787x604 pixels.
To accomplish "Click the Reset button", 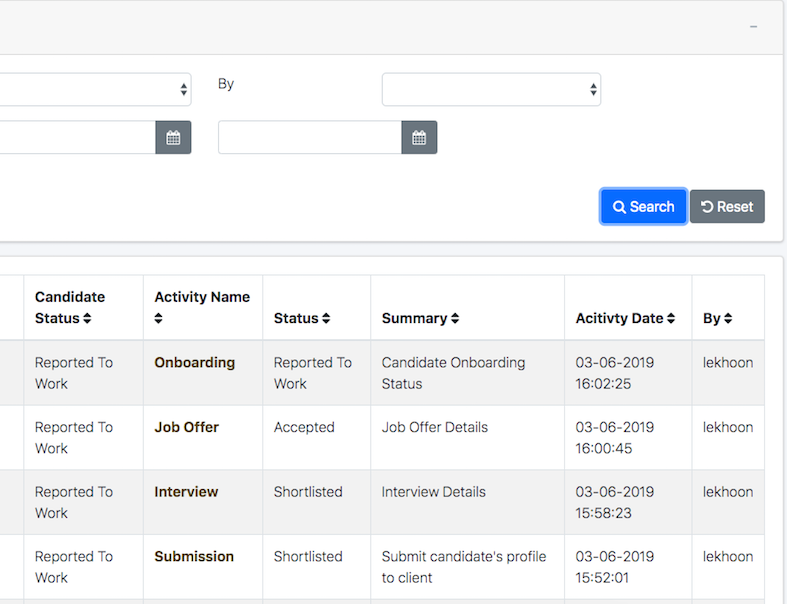I will [x=727, y=206].
